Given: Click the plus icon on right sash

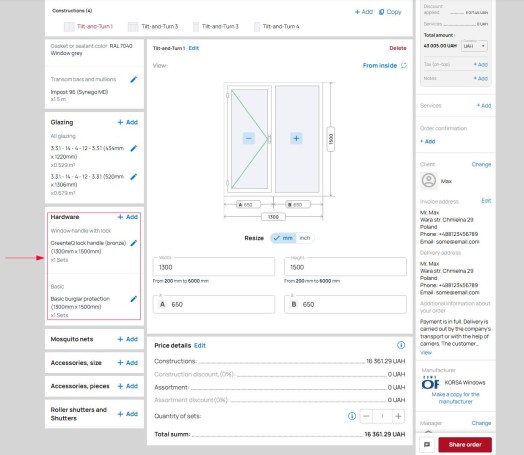Looking at the screenshot, I should [296, 138].
